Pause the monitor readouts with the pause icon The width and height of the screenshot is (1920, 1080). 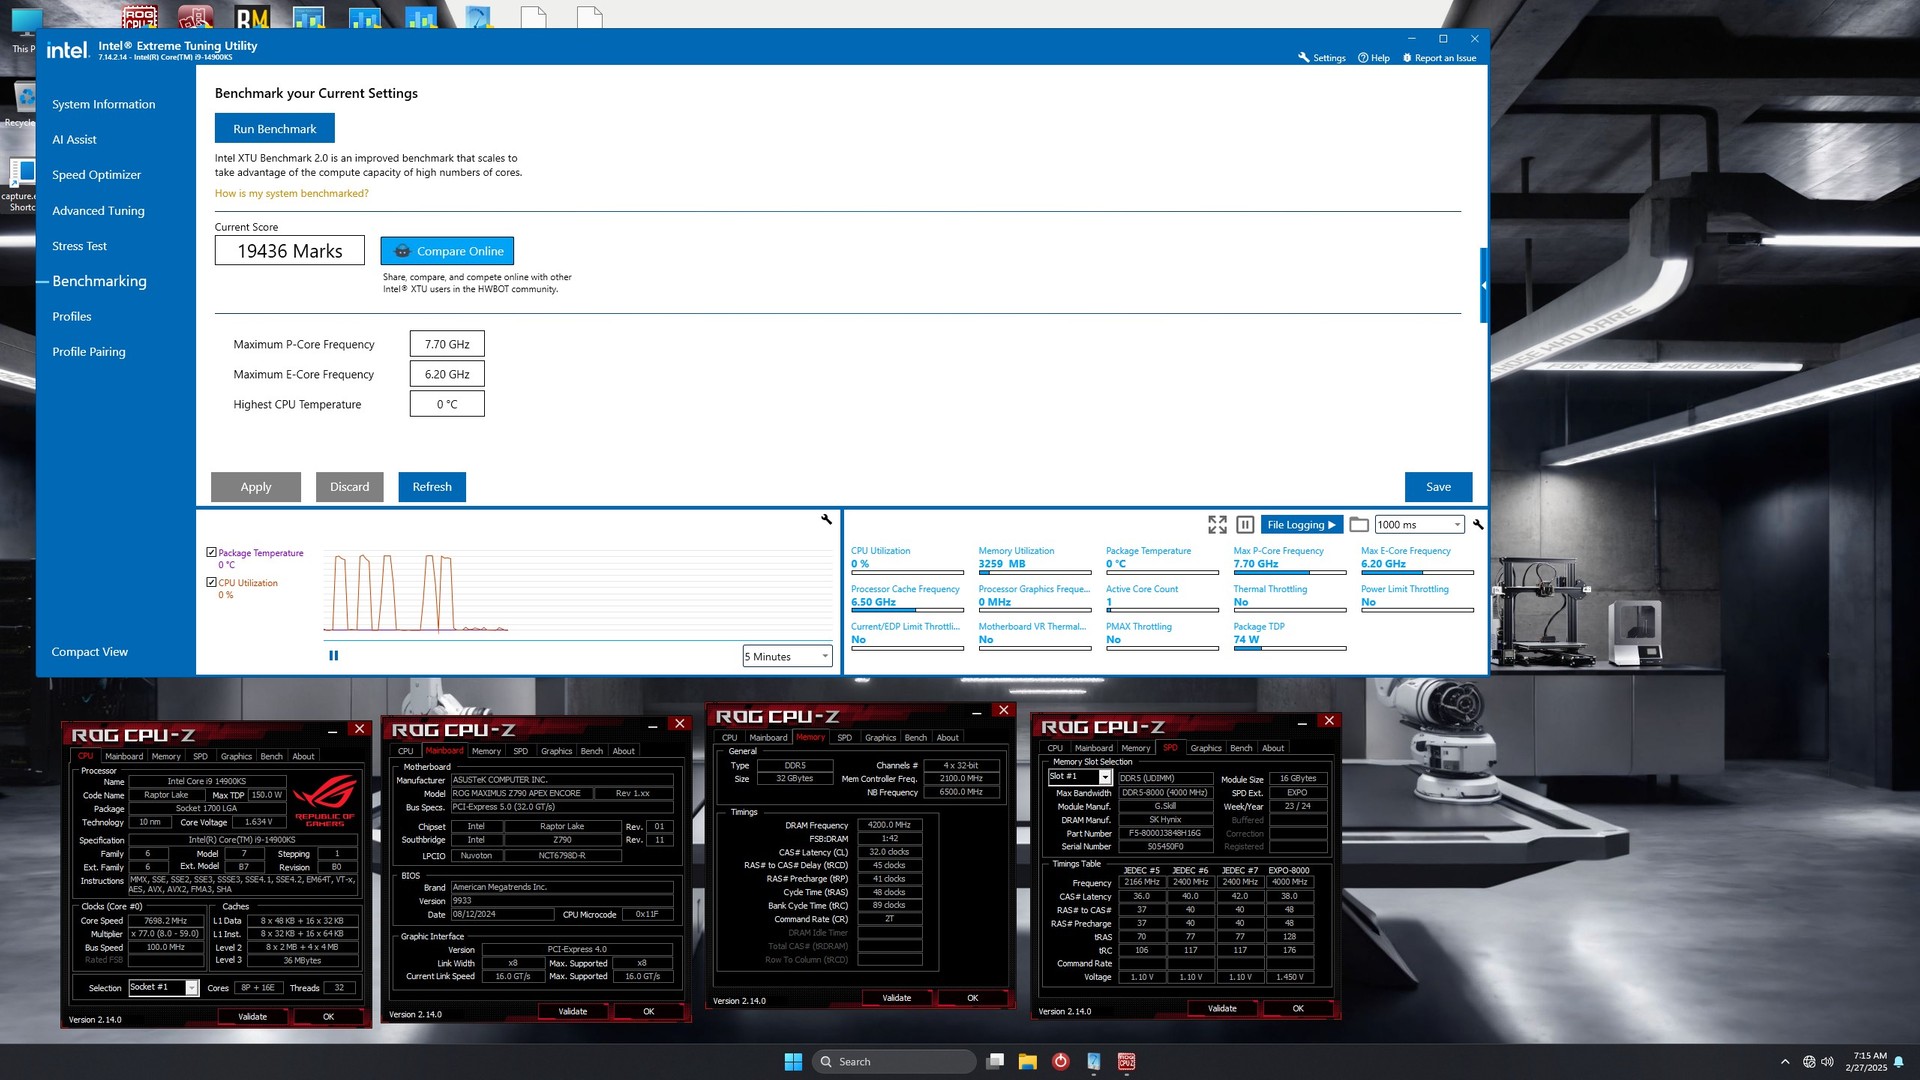(1245, 524)
